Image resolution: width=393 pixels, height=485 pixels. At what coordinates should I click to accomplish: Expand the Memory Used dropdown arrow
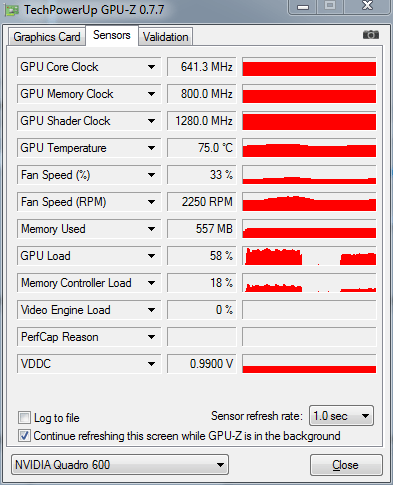pyautogui.click(x=151, y=229)
